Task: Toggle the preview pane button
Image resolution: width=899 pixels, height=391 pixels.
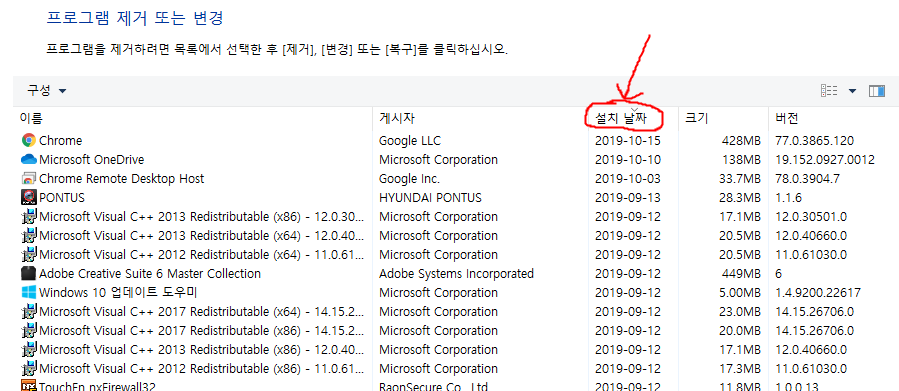Action: (x=877, y=91)
